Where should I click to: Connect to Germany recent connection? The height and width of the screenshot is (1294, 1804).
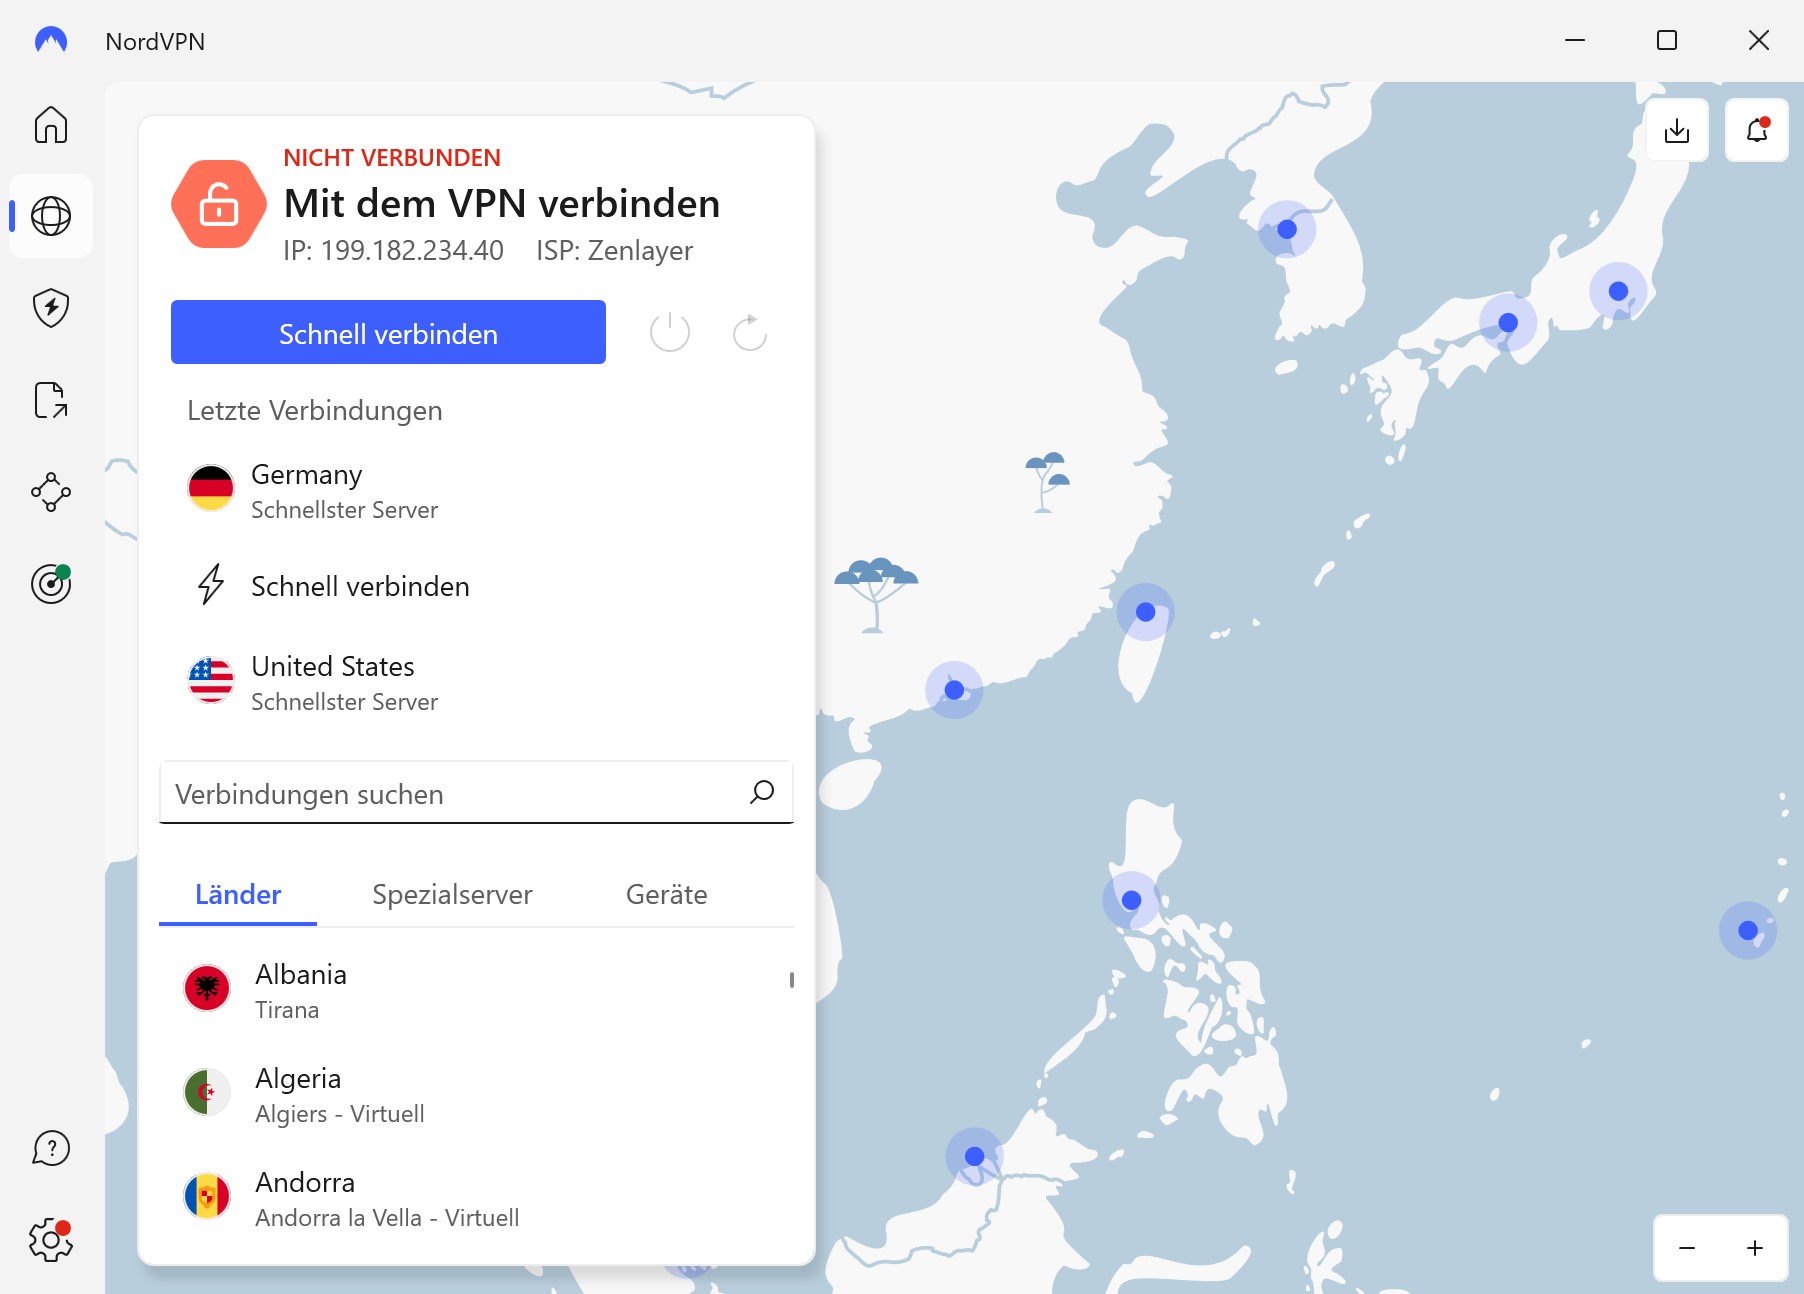pyautogui.click(x=476, y=491)
